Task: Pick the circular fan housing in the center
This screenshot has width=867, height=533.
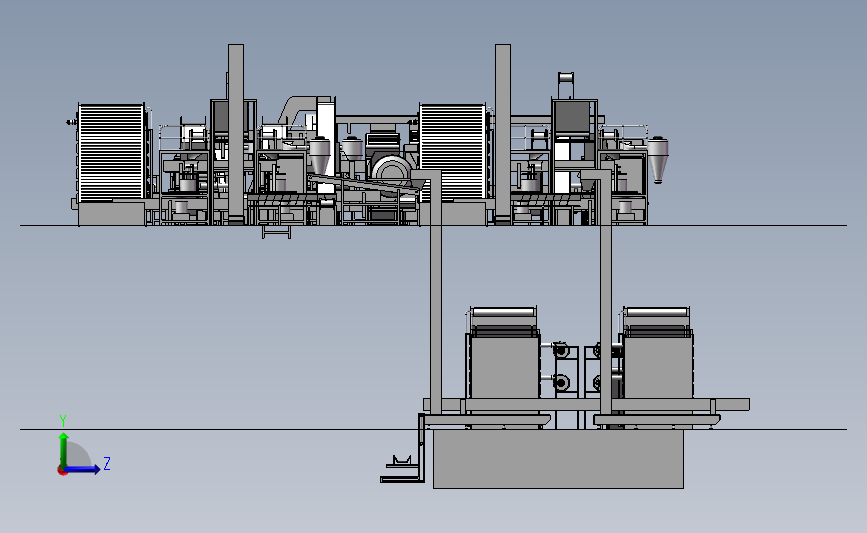Action: (x=391, y=172)
